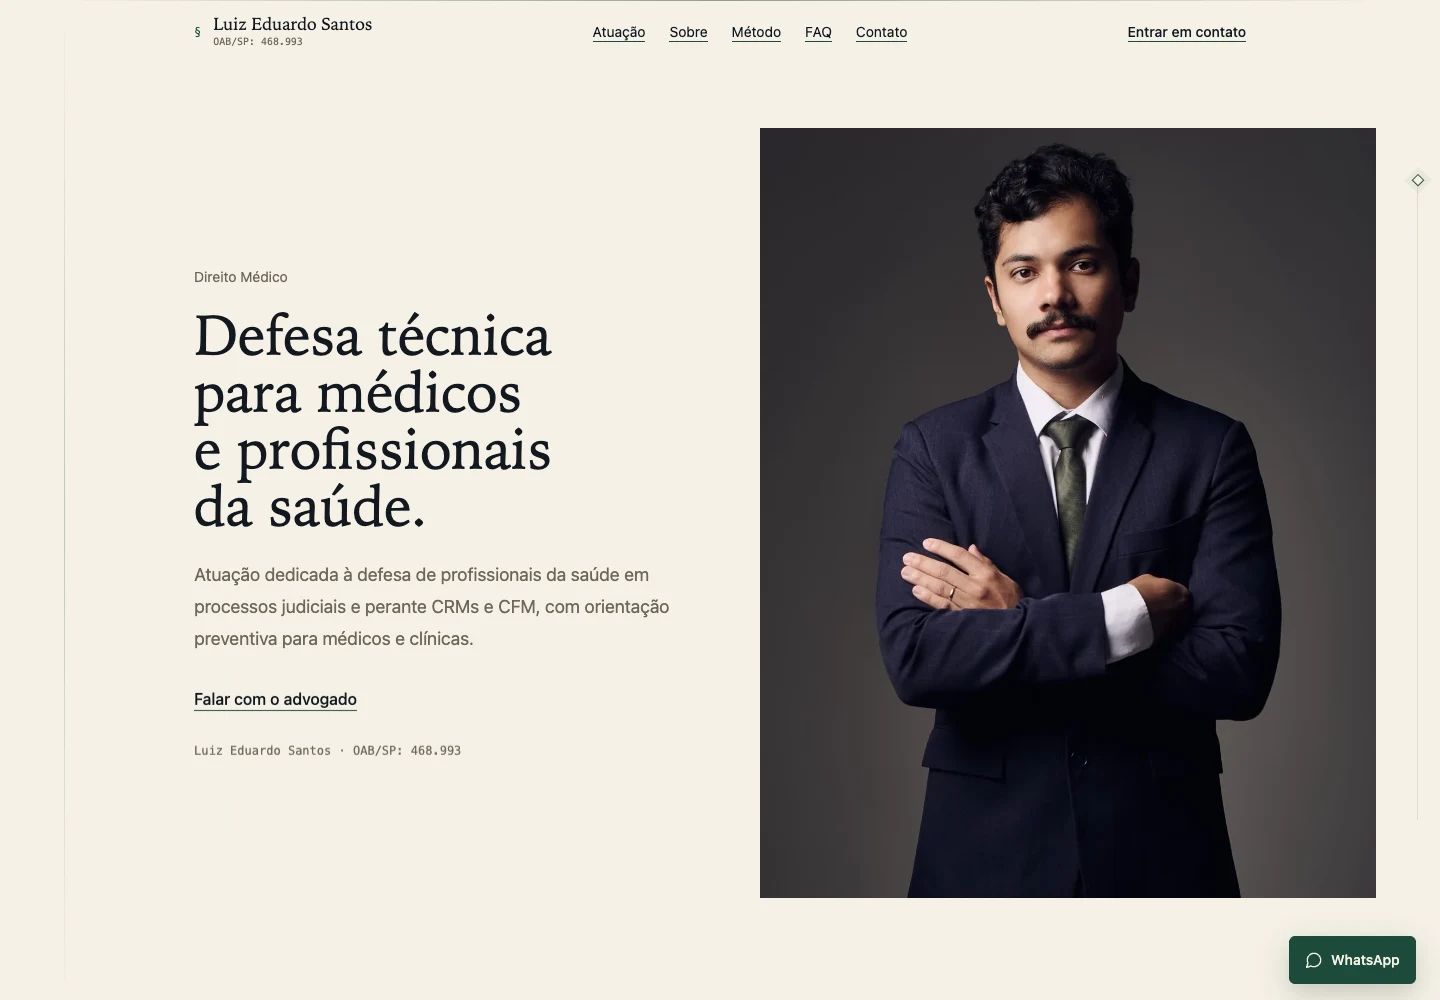The image size is (1440, 1000).
Task: Click the WhatsApp chat bubble icon
Action: pos(1314,960)
